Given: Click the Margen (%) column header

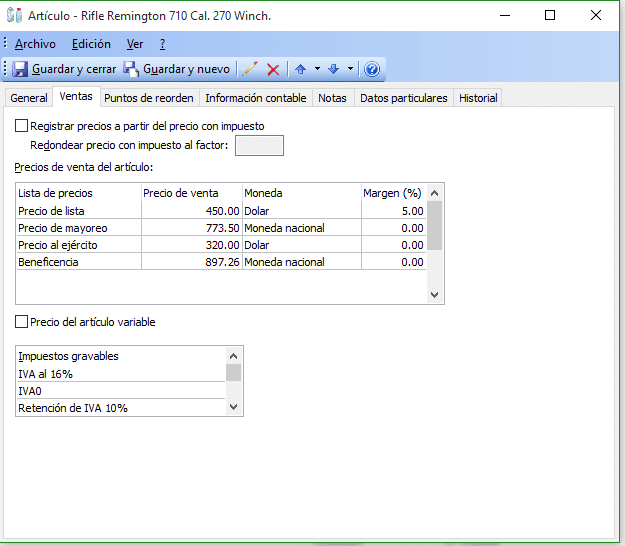Looking at the screenshot, I should [x=394, y=193].
